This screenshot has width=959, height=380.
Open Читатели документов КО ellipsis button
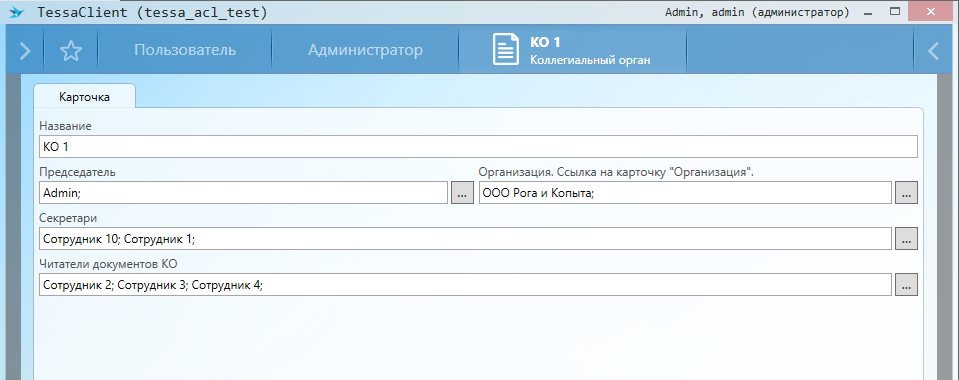(x=906, y=285)
